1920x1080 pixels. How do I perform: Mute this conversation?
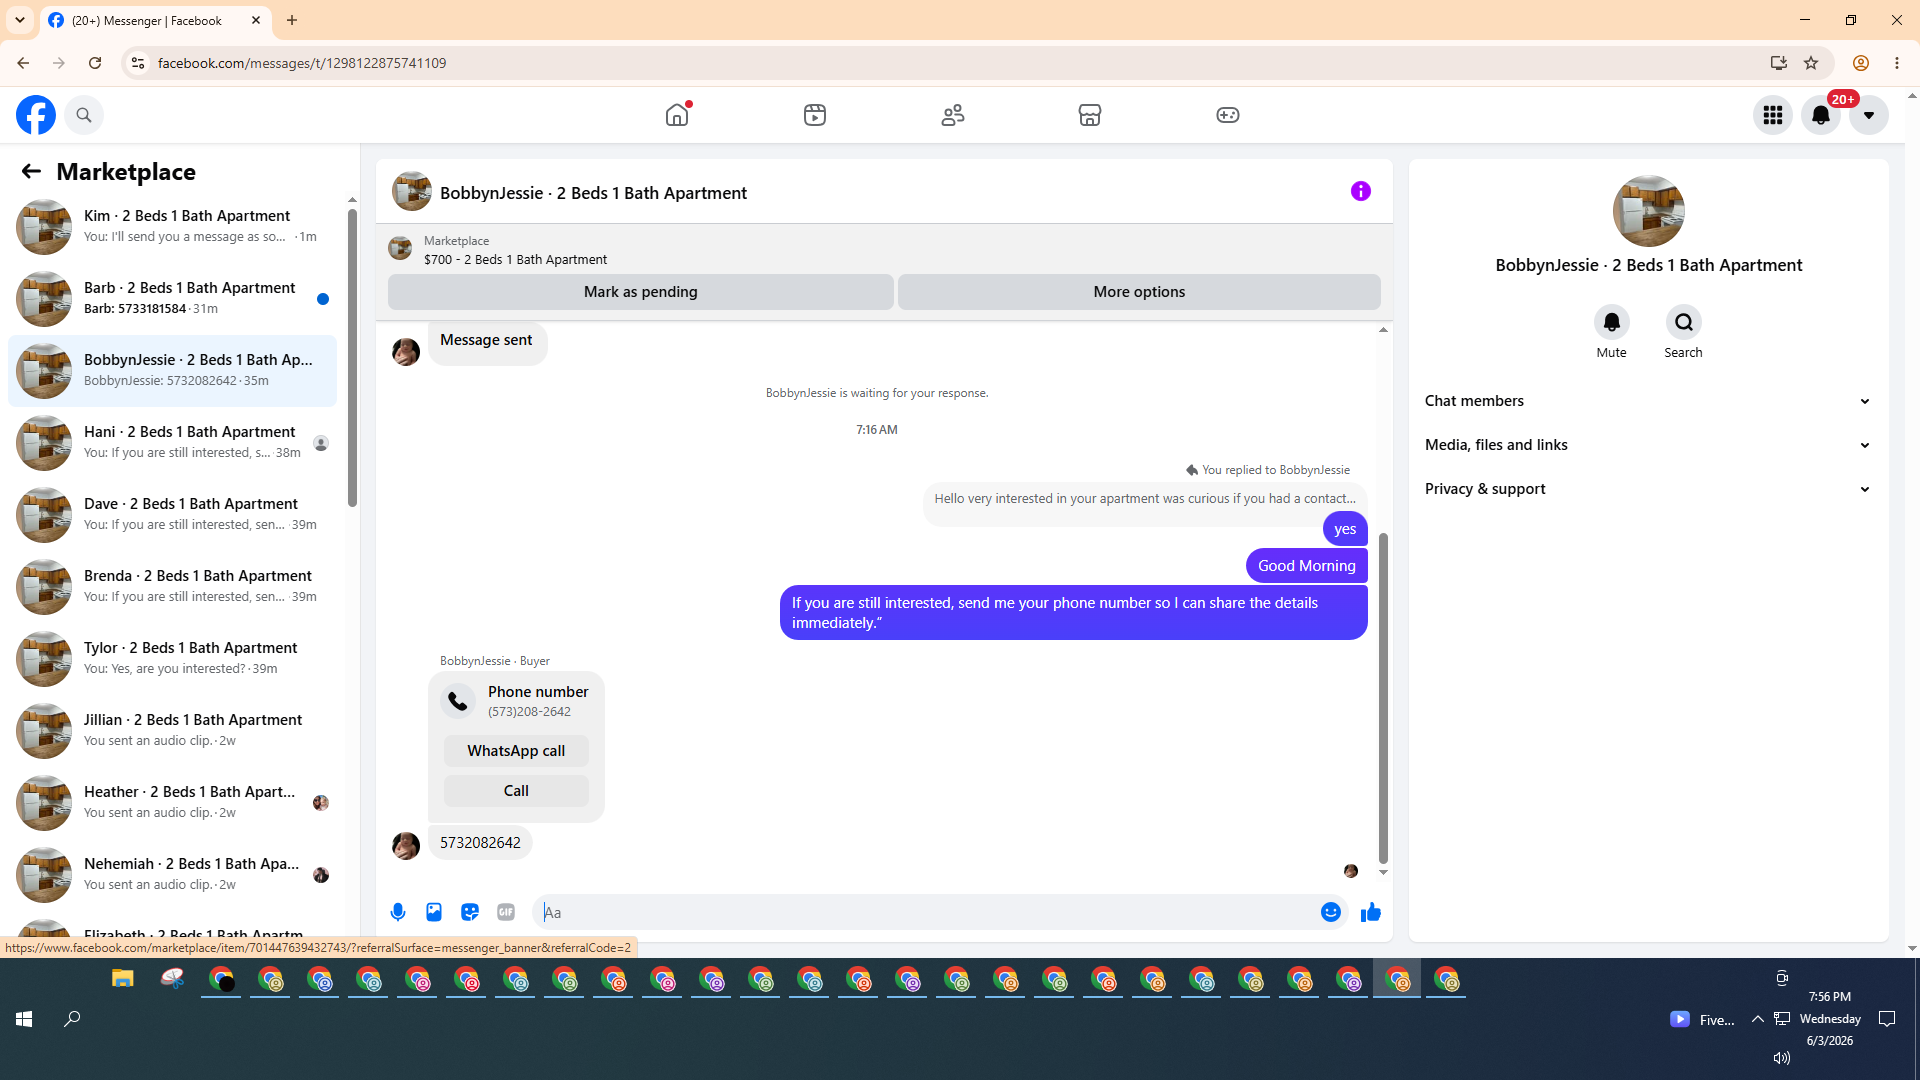click(x=1611, y=322)
